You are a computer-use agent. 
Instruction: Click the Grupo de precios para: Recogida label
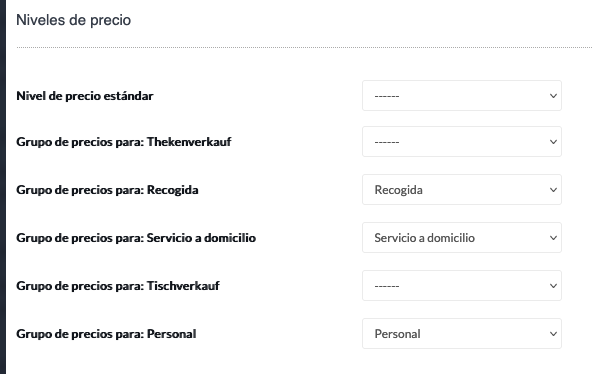coord(107,190)
